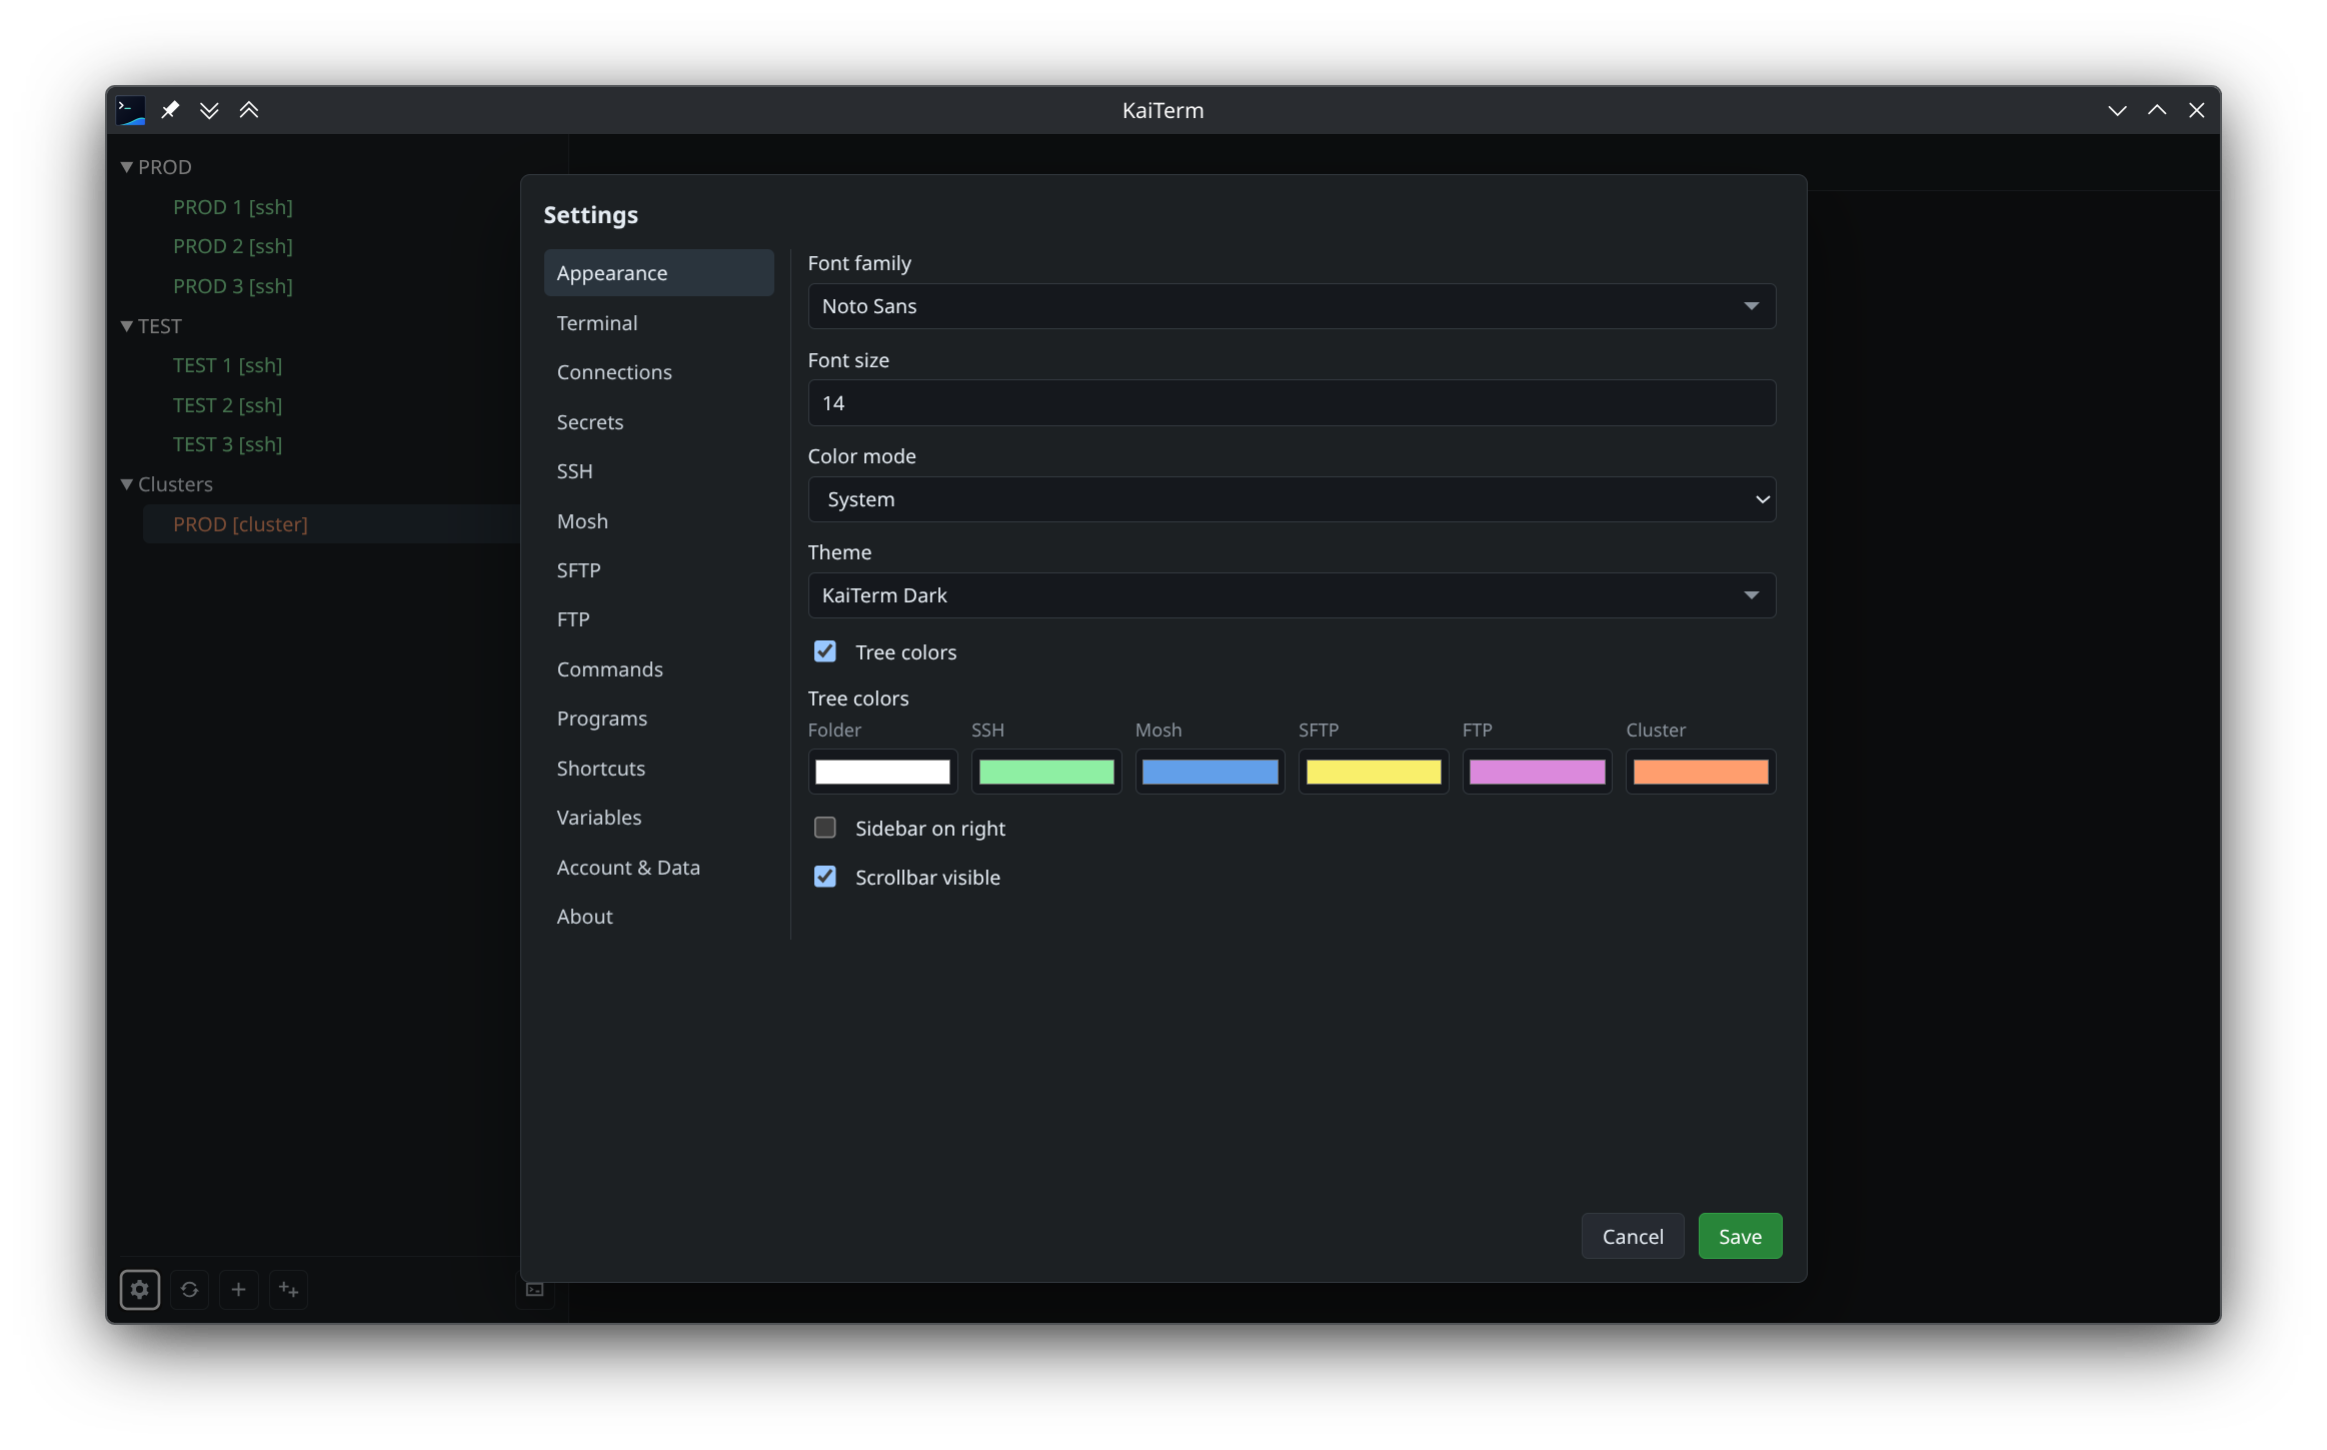
Task: Pick the yellow SFTP color swatch
Action: [1373, 772]
